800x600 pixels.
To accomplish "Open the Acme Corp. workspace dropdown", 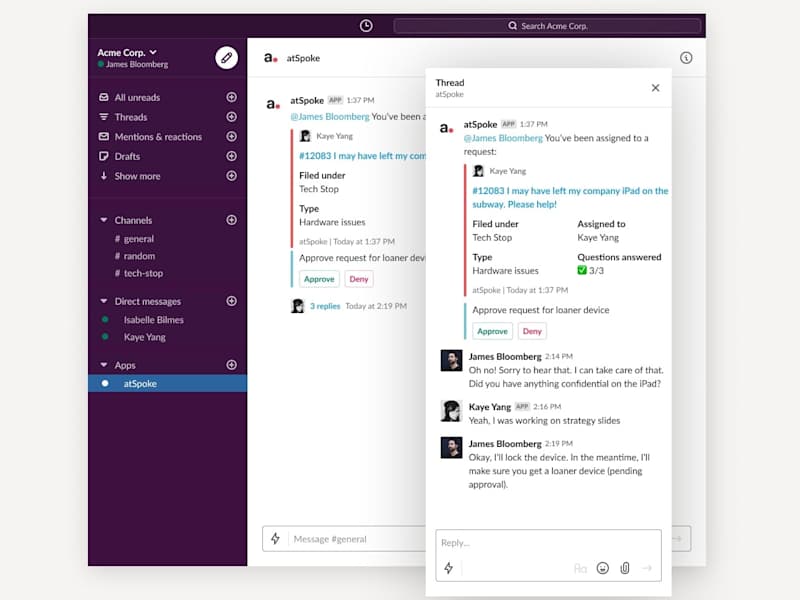I will (x=127, y=53).
